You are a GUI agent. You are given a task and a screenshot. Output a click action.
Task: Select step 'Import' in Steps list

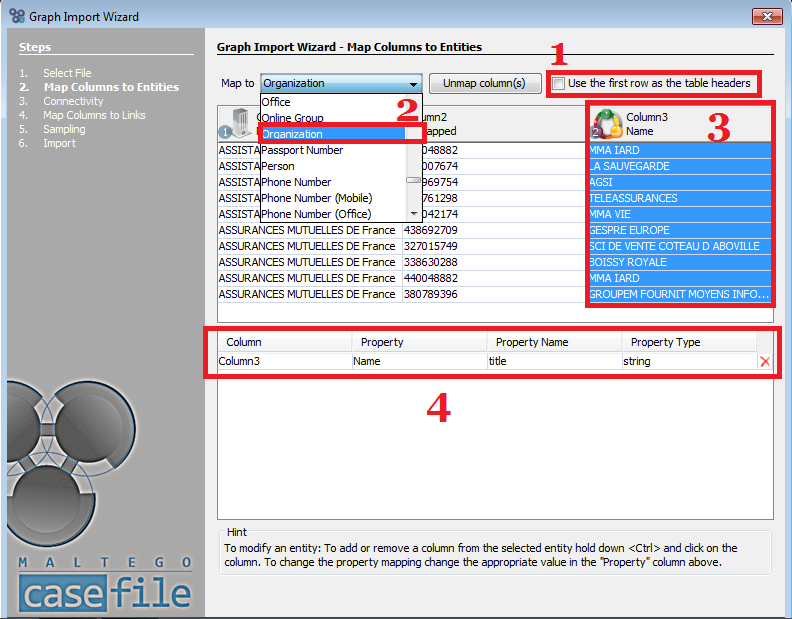point(60,144)
